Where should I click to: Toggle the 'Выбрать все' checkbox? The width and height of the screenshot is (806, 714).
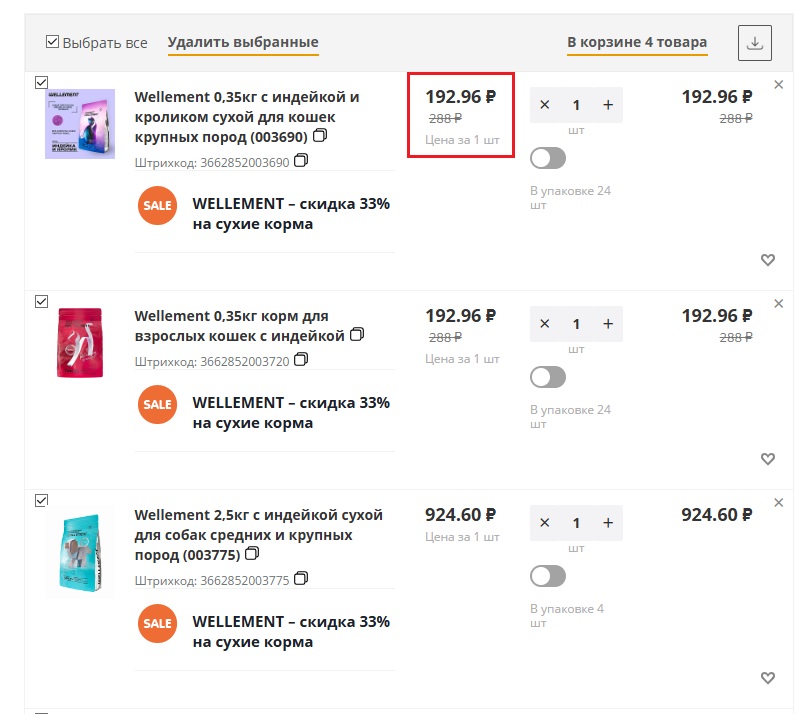tap(52, 42)
